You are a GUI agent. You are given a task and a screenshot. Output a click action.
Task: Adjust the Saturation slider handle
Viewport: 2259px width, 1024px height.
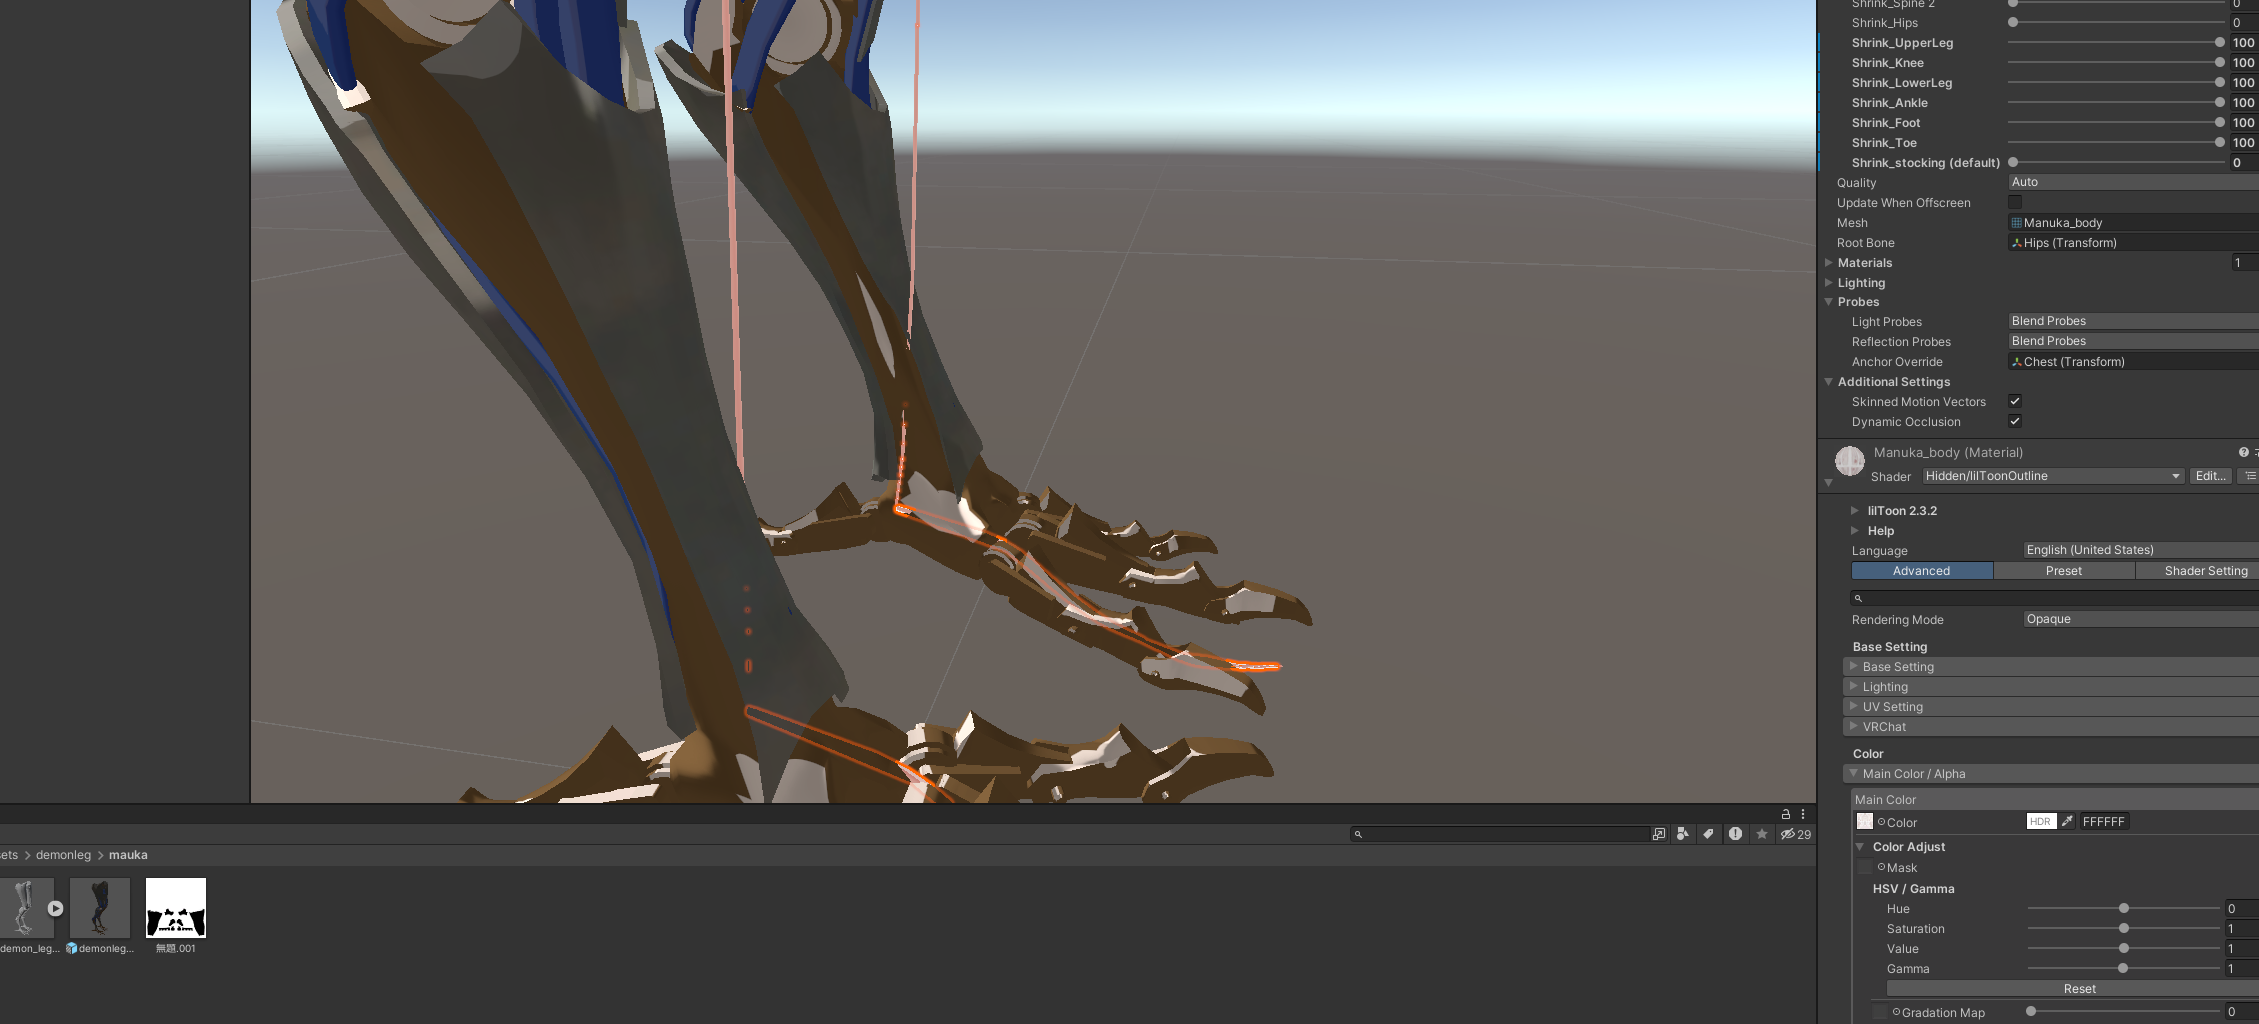[x=2124, y=928]
